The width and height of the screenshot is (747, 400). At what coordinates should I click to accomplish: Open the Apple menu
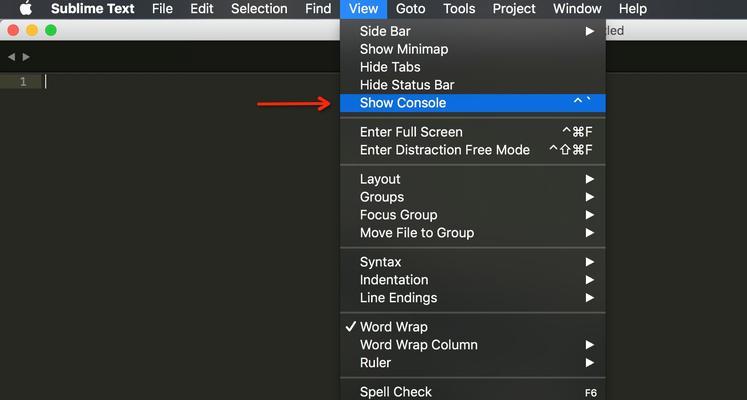click(x=25, y=9)
